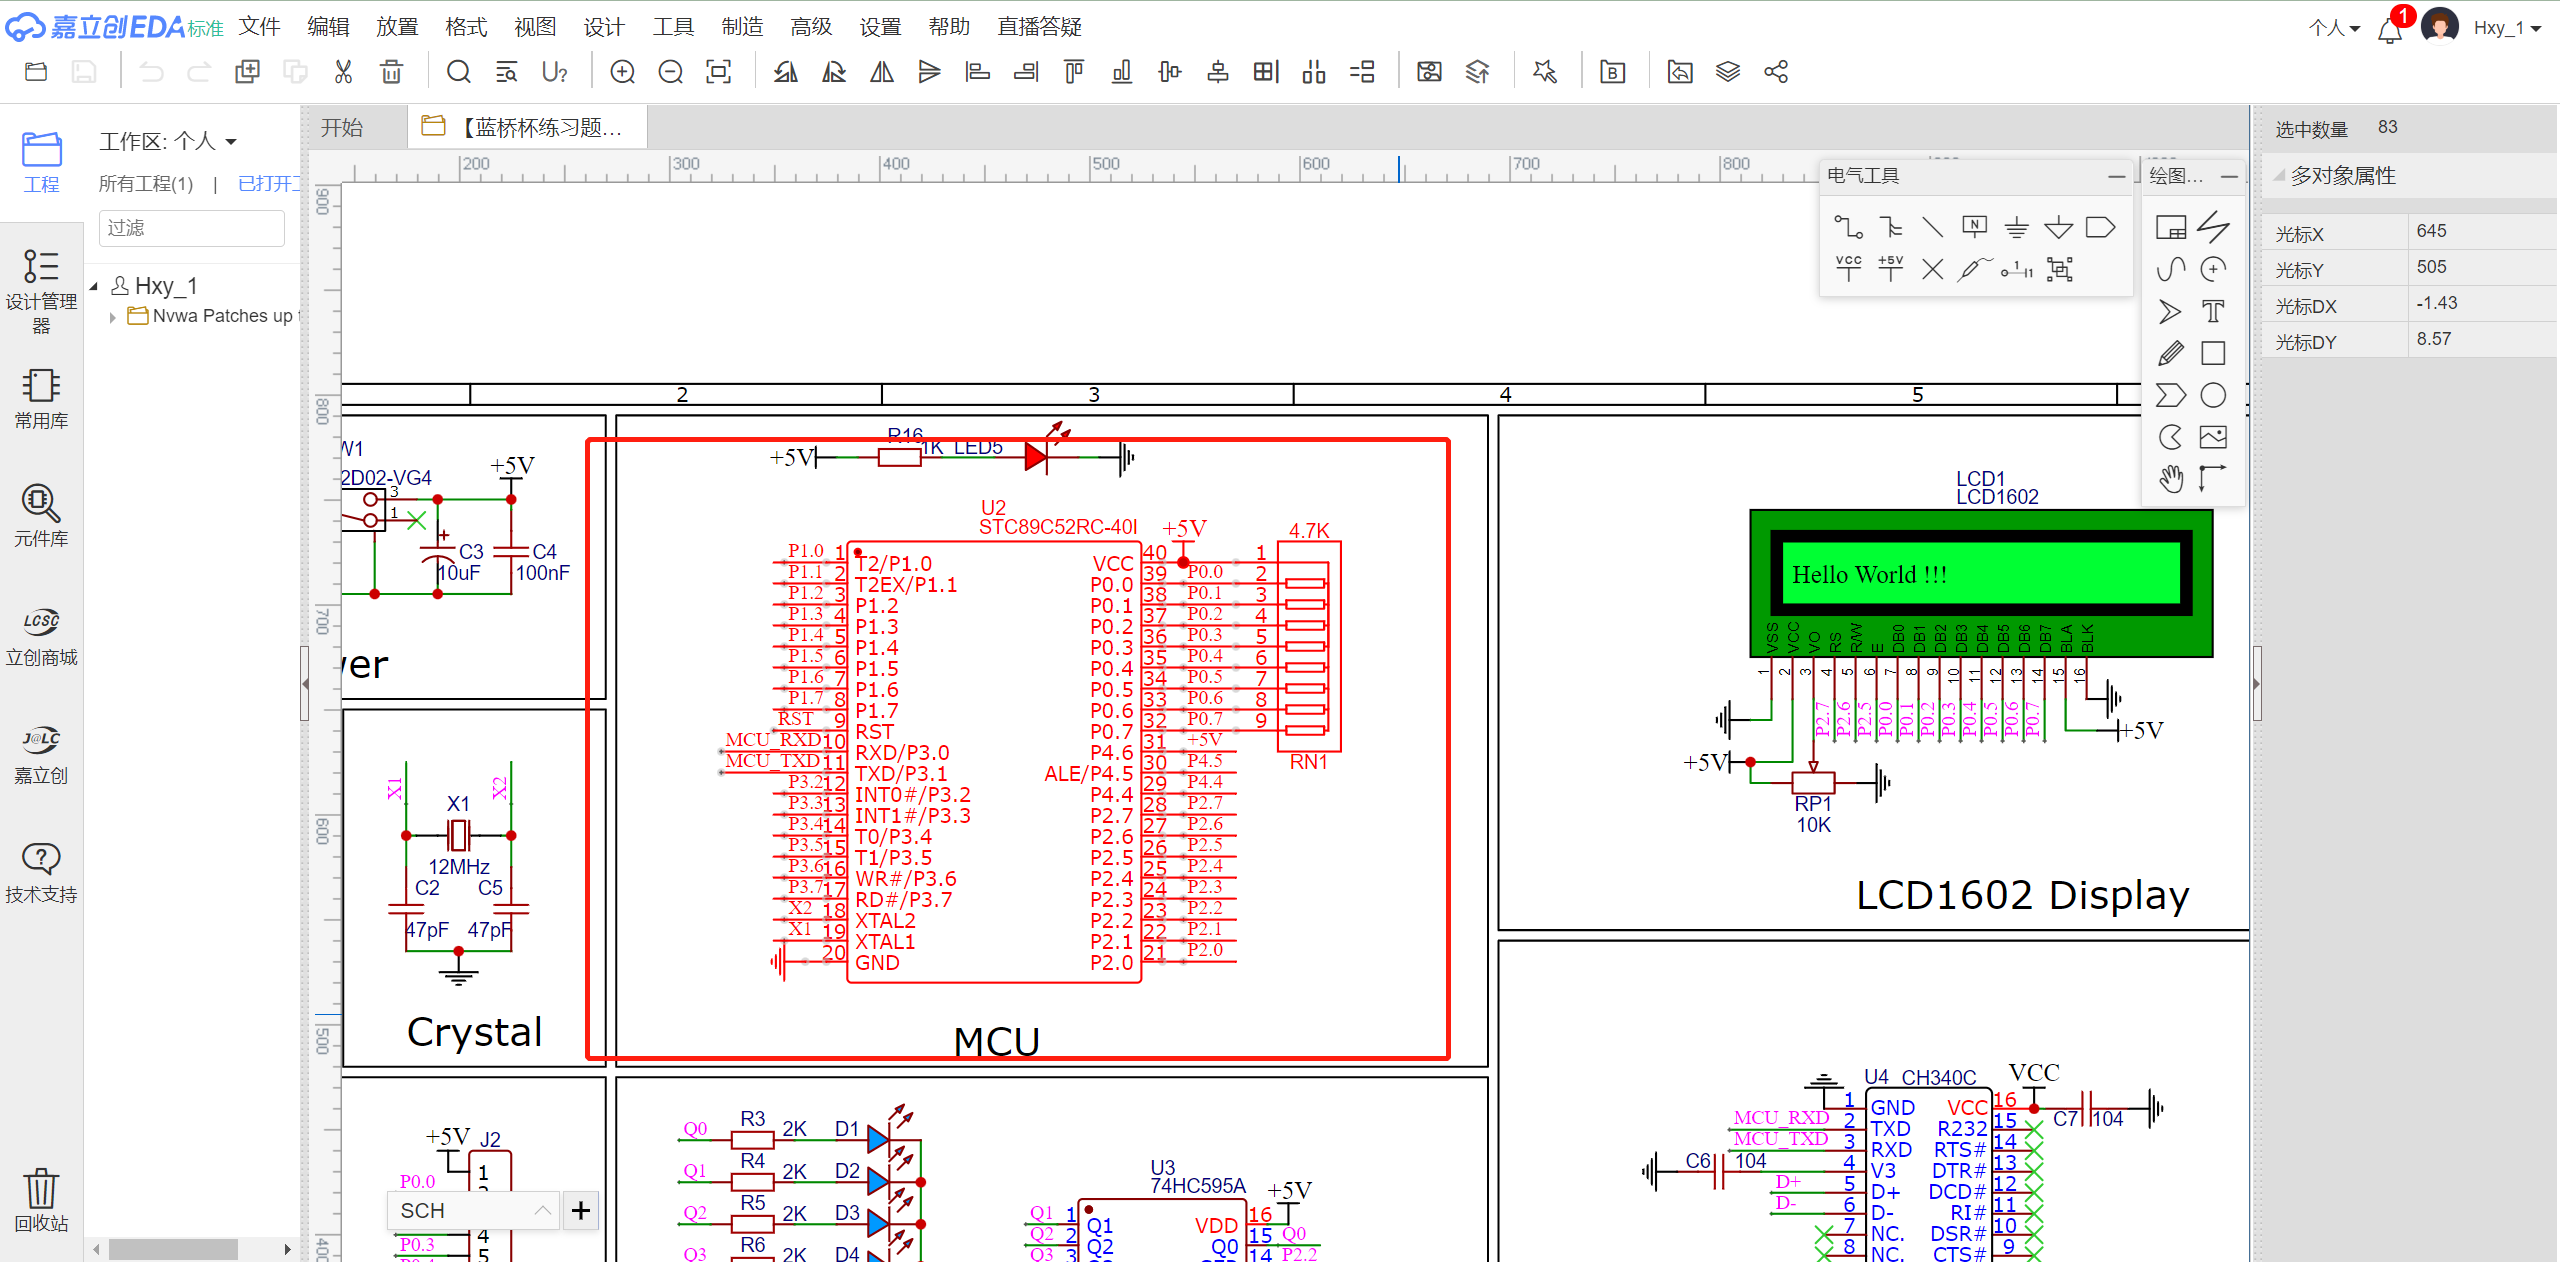Screen dimensions: 2560x1262
Task: Click the GND ground symbol tool
Action: [x=2016, y=227]
